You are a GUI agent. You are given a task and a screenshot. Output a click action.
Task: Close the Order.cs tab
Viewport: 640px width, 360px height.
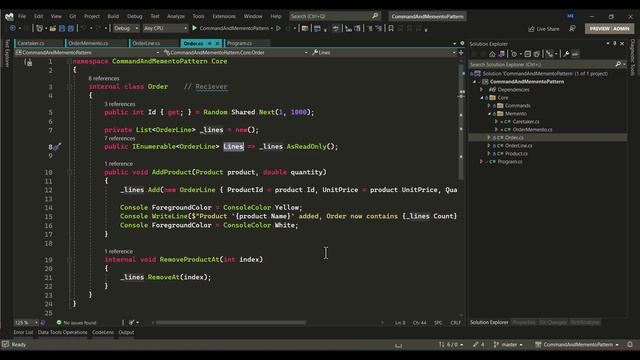click(x=217, y=43)
